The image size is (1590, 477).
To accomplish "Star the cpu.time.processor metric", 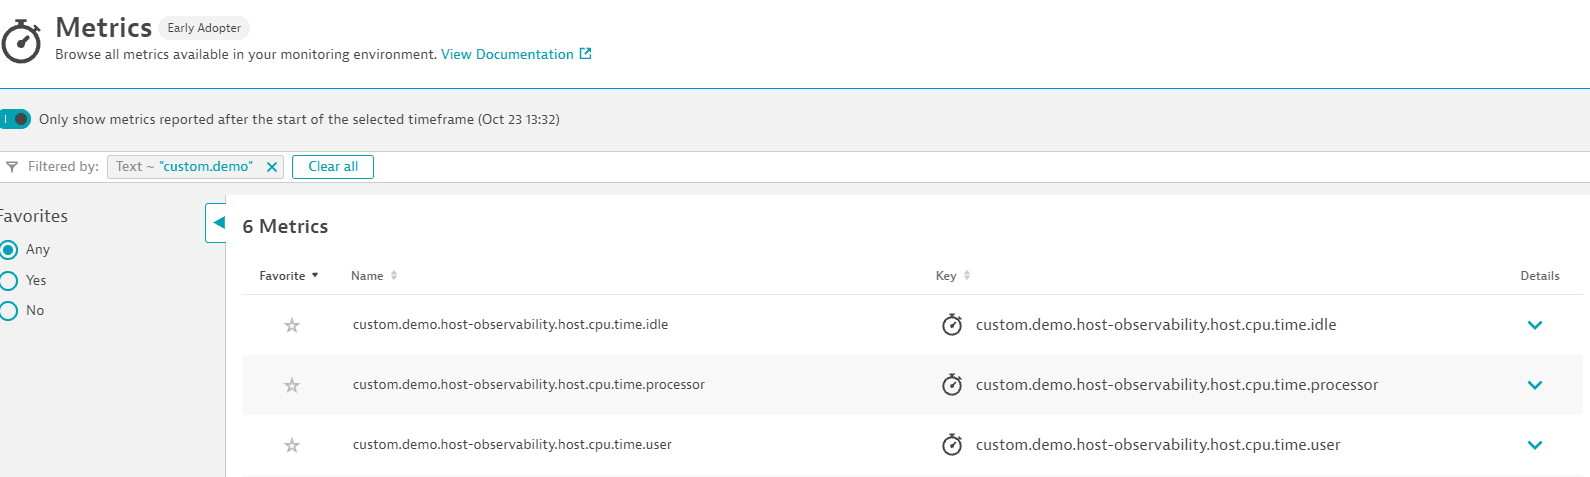I will pyautogui.click(x=292, y=385).
